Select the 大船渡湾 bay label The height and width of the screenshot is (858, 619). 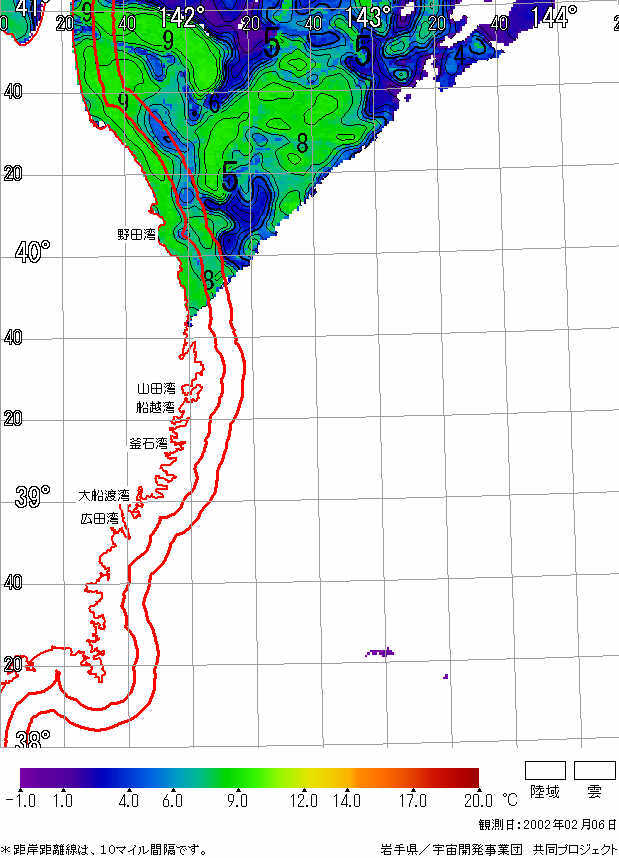point(104,495)
